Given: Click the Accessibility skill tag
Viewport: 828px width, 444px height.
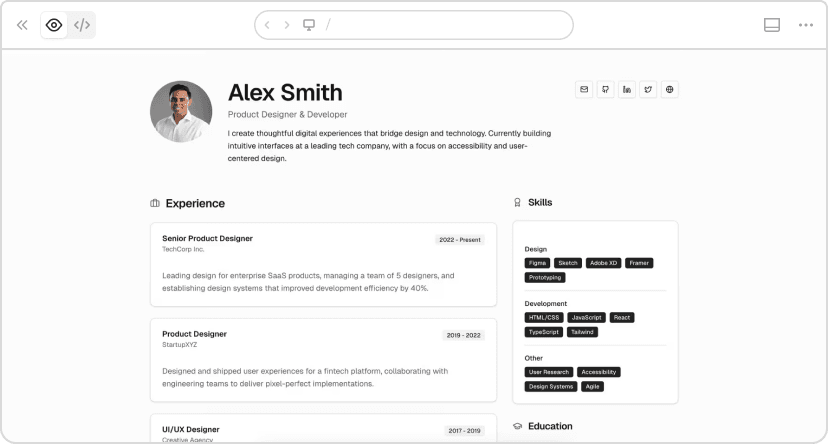Looking at the screenshot, I should [x=598, y=372].
